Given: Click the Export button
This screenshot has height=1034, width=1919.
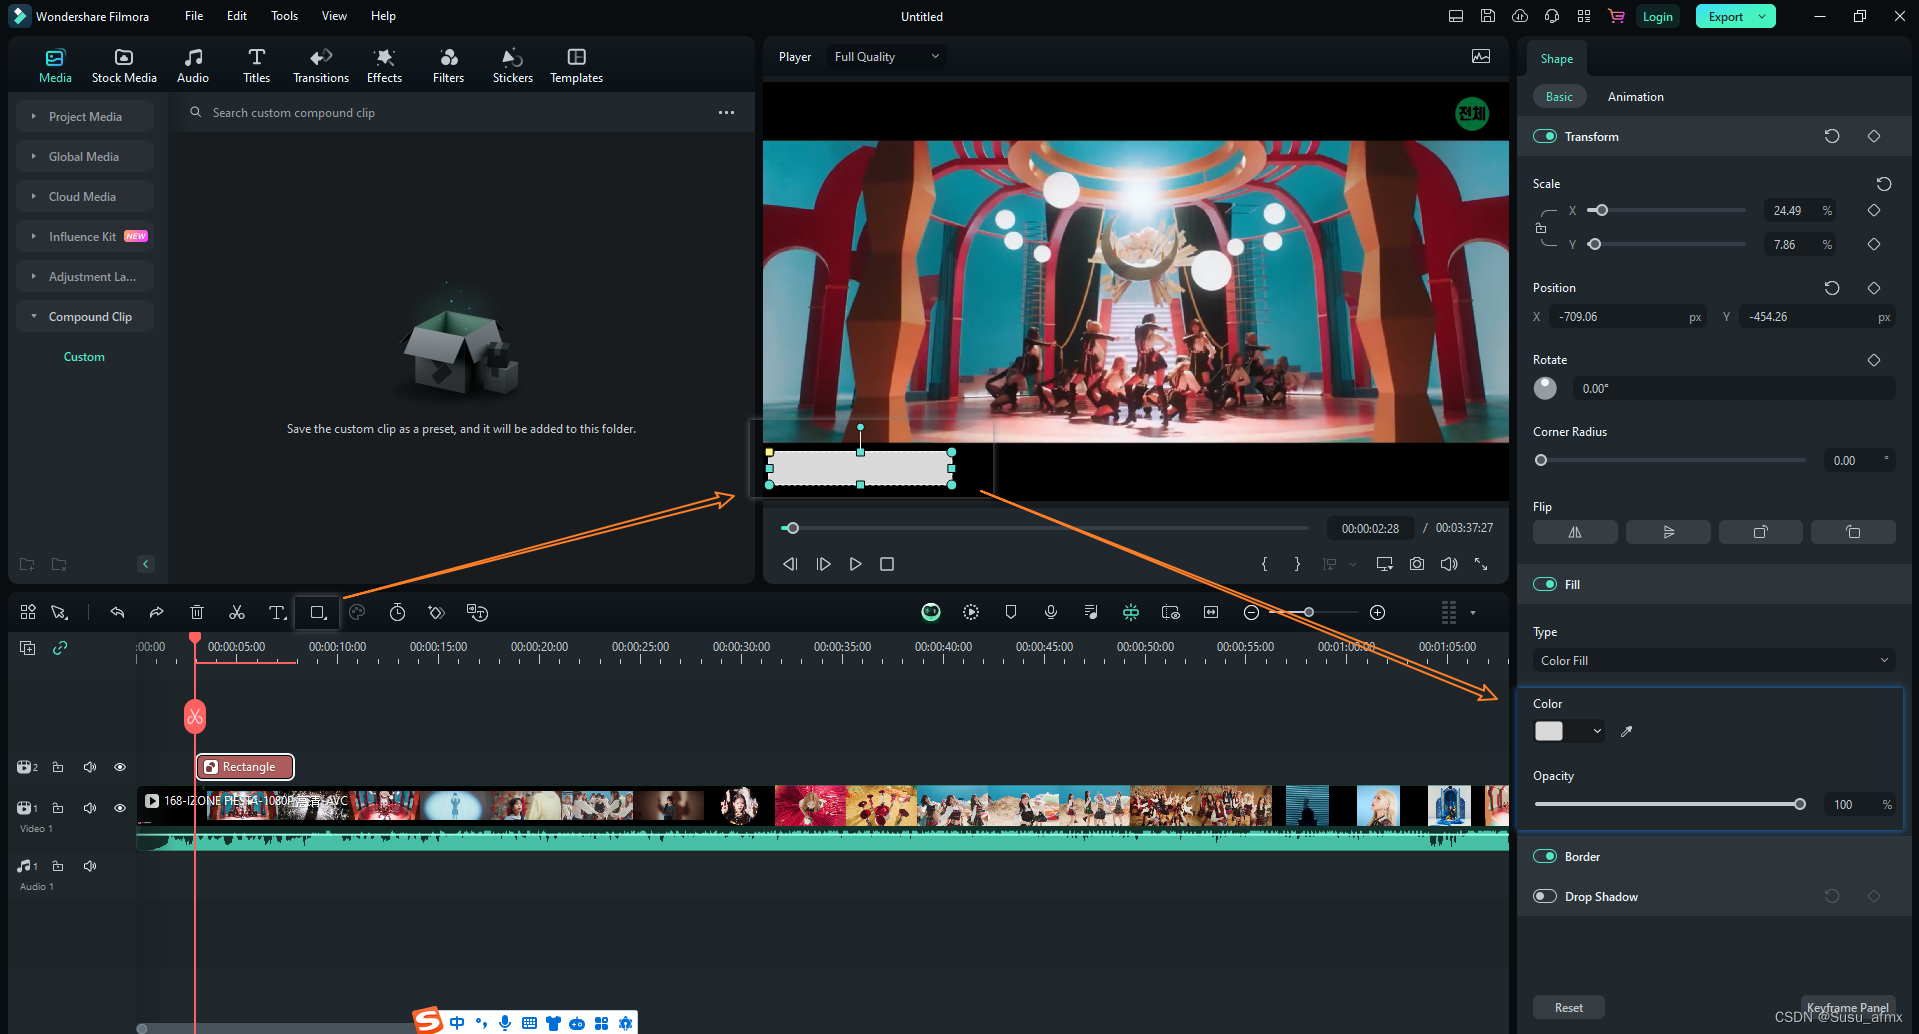Looking at the screenshot, I should point(1735,16).
